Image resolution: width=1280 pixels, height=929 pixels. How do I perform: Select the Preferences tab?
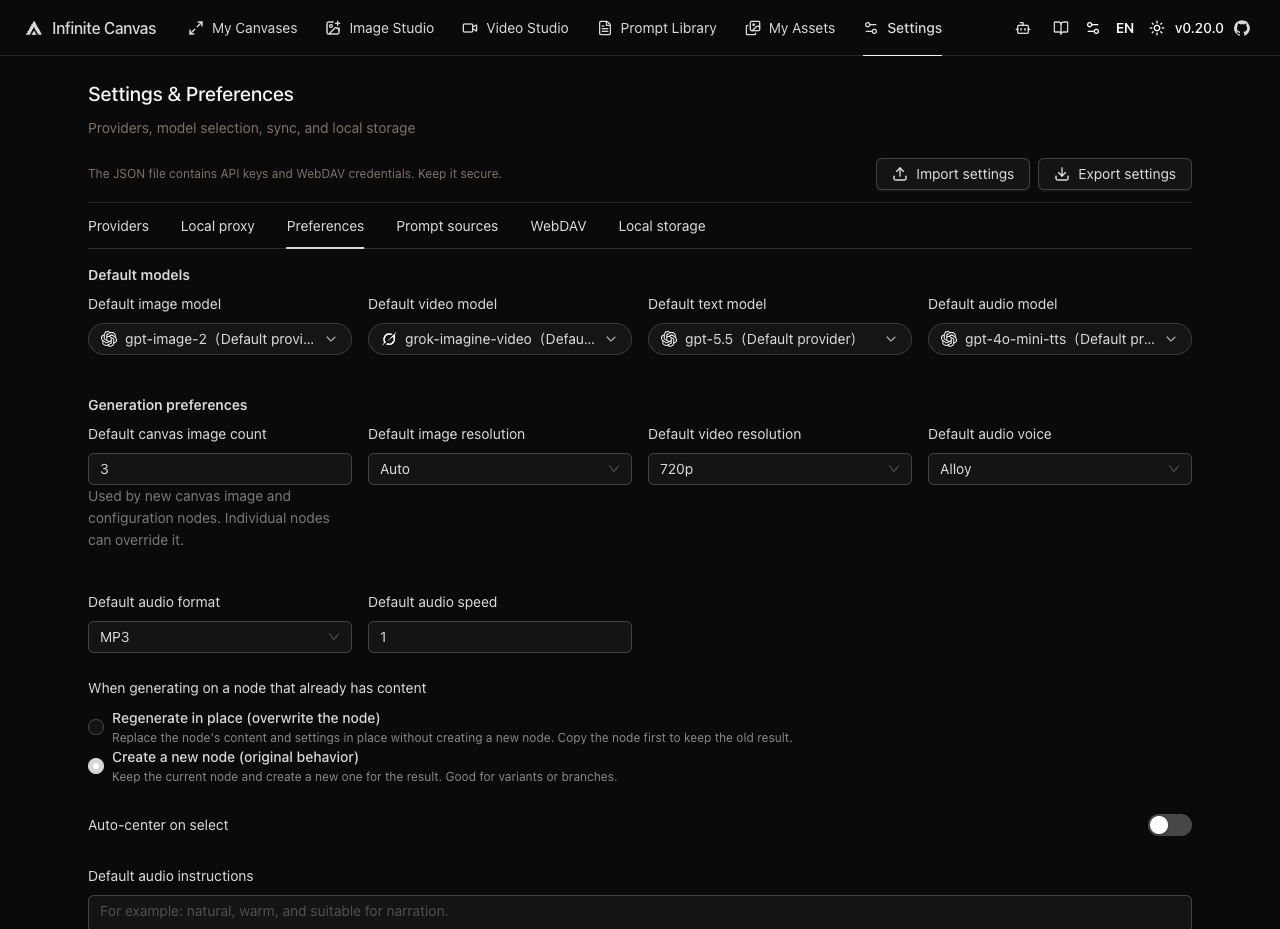click(x=325, y=226)
